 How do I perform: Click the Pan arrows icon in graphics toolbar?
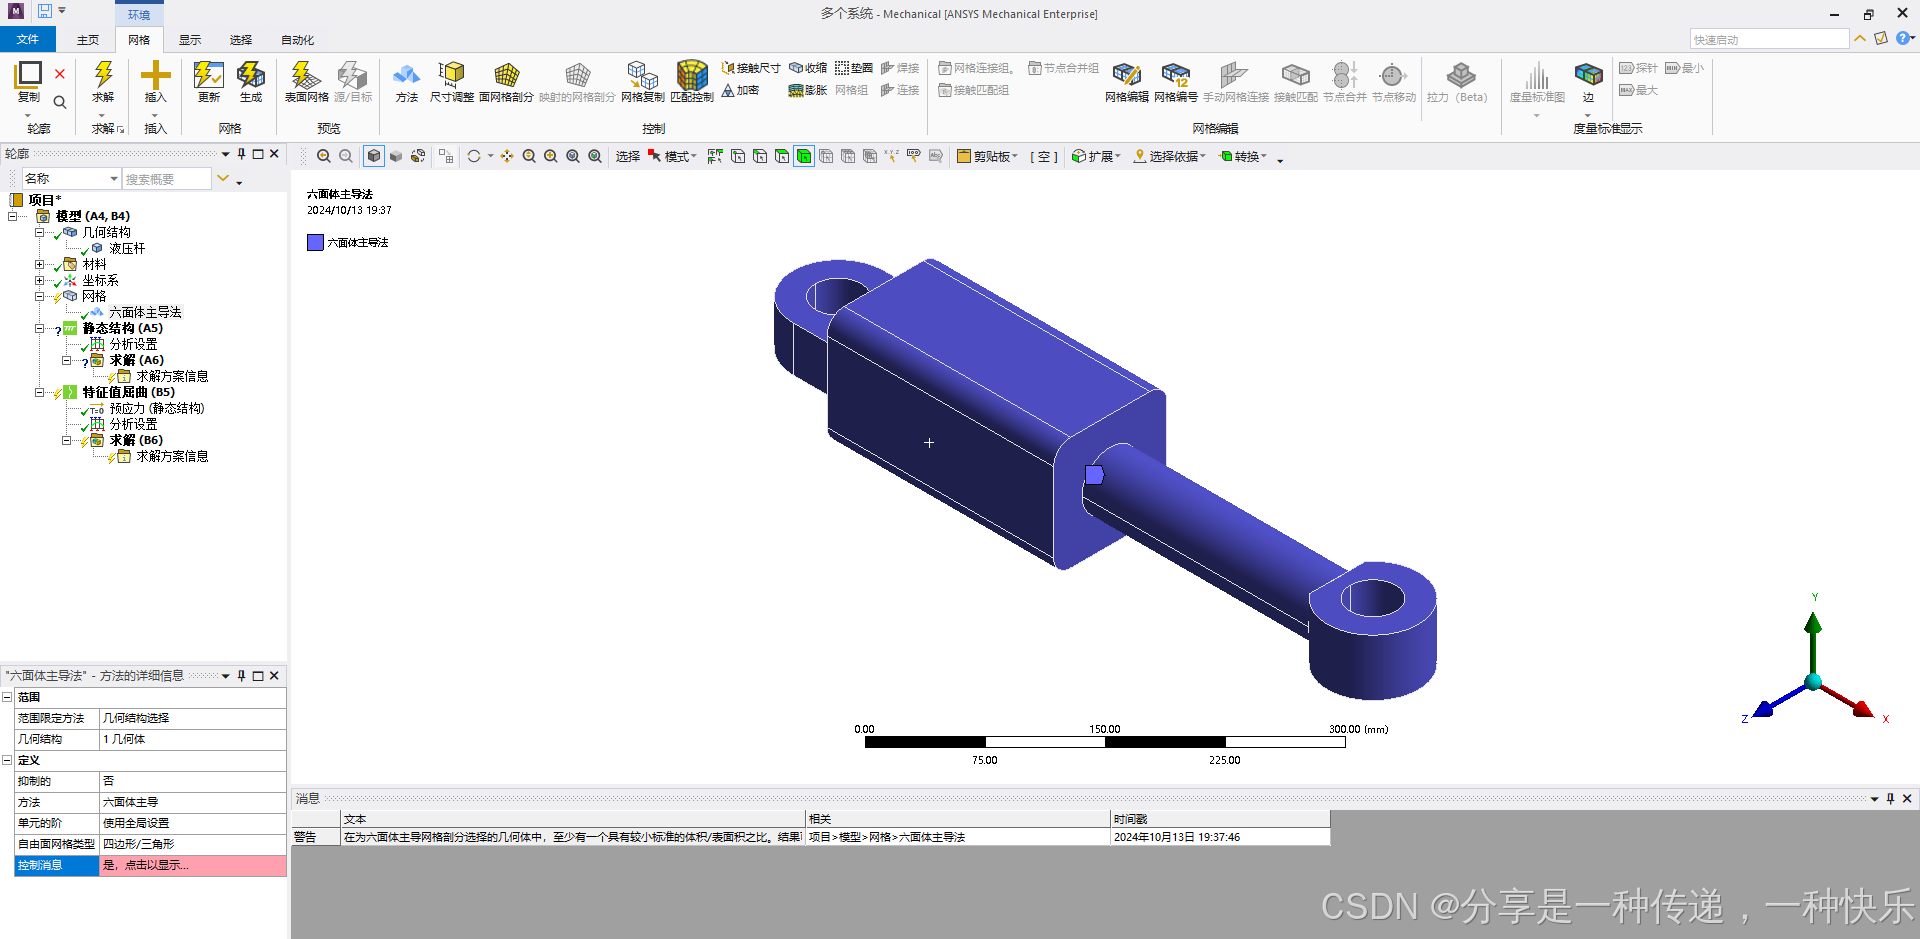point(507,156)
